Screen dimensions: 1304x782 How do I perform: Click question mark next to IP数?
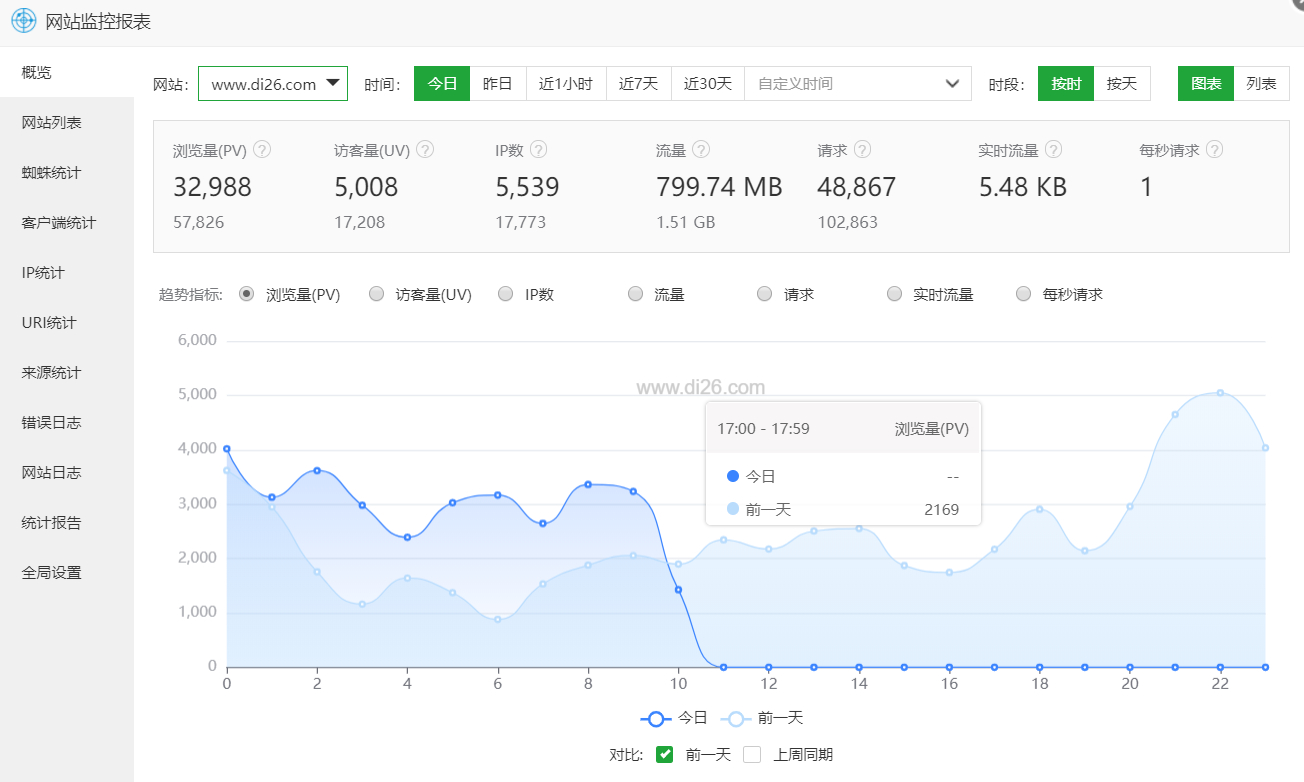point(538,150)
